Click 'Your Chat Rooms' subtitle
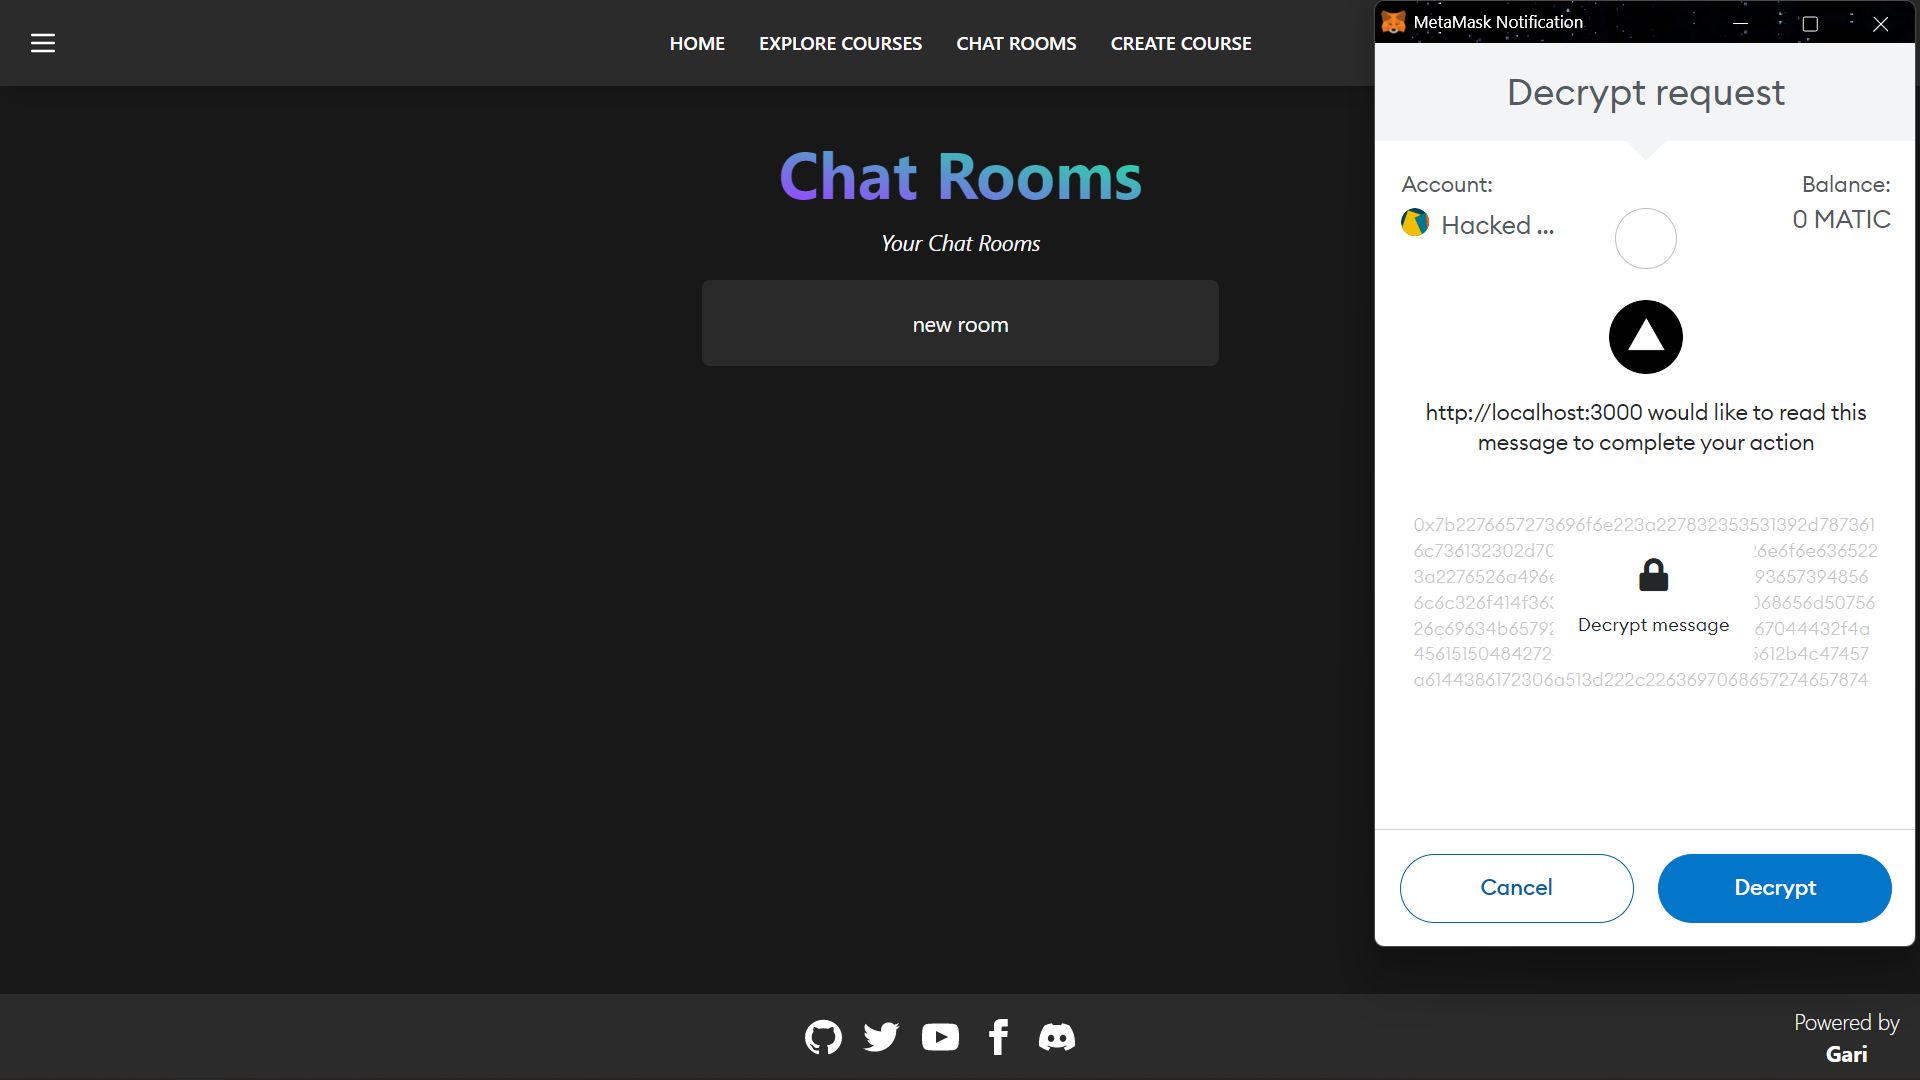1920x1080 pixels. click(960, 243)
